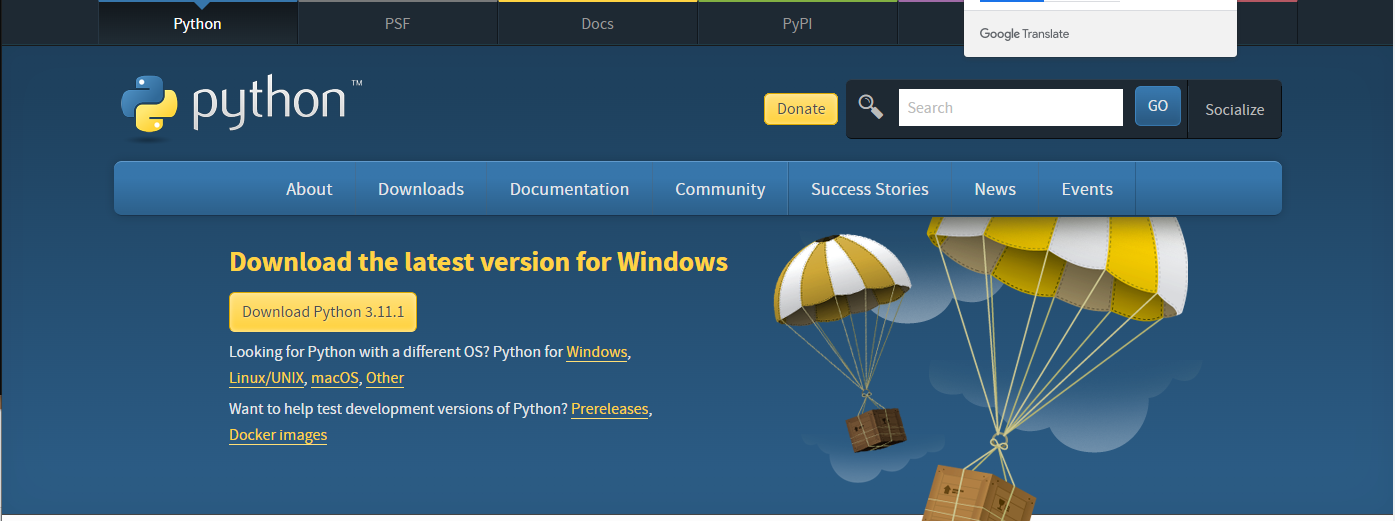Click Download Python 3.11.1 button
The width and height of the screenshot is (1395, 521).
coord(323,312)
